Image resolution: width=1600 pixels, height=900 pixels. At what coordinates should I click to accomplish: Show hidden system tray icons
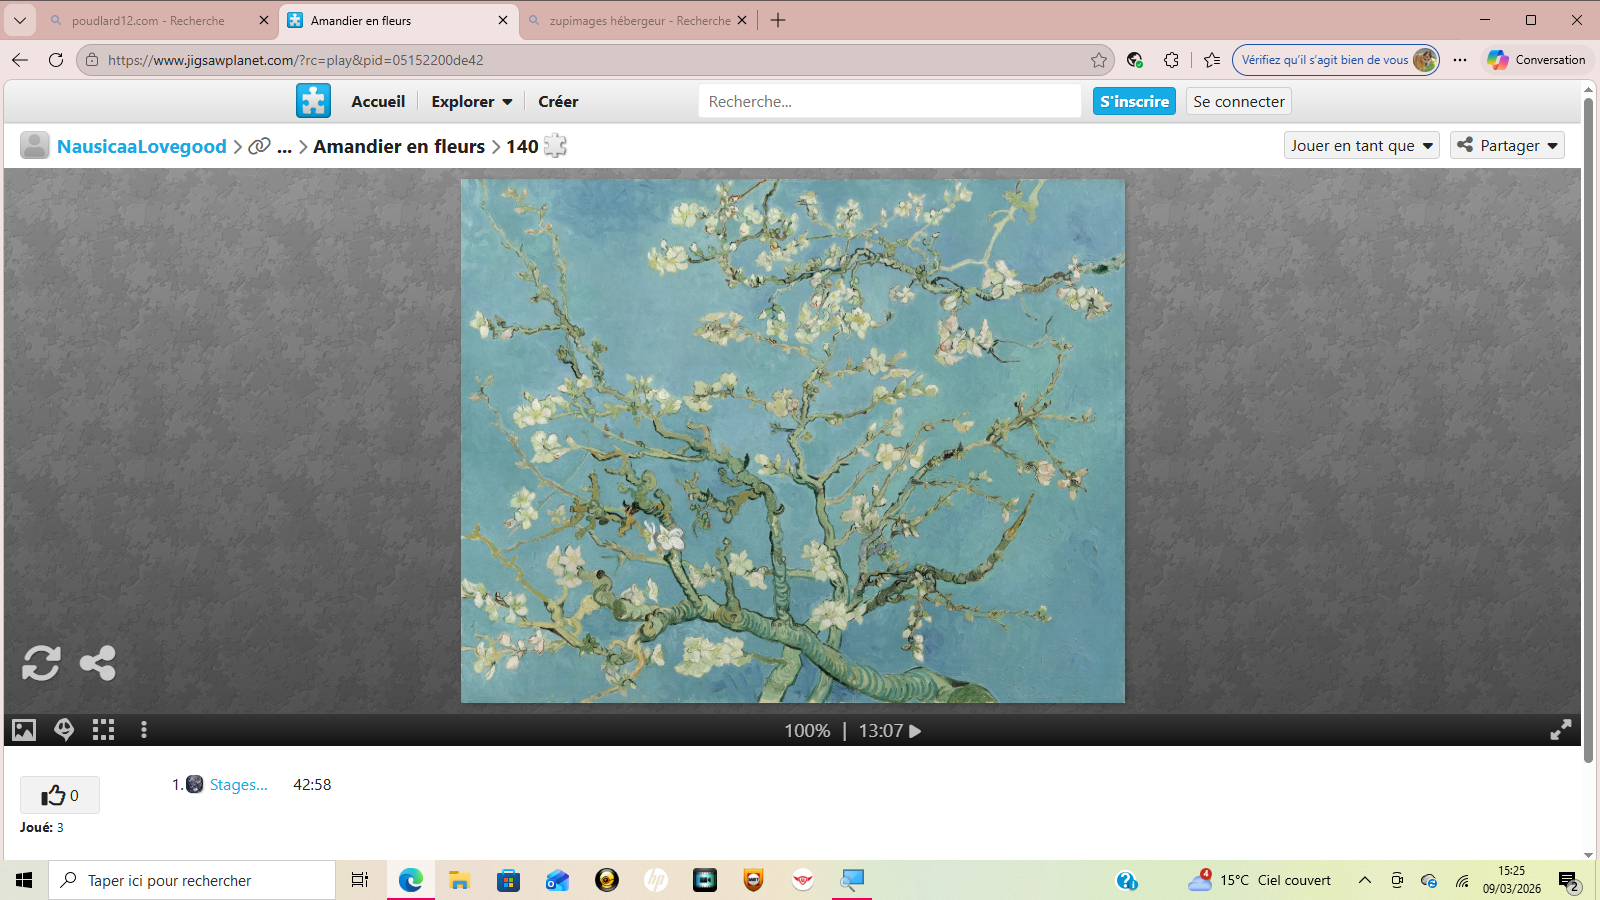tap(1365, 880)
